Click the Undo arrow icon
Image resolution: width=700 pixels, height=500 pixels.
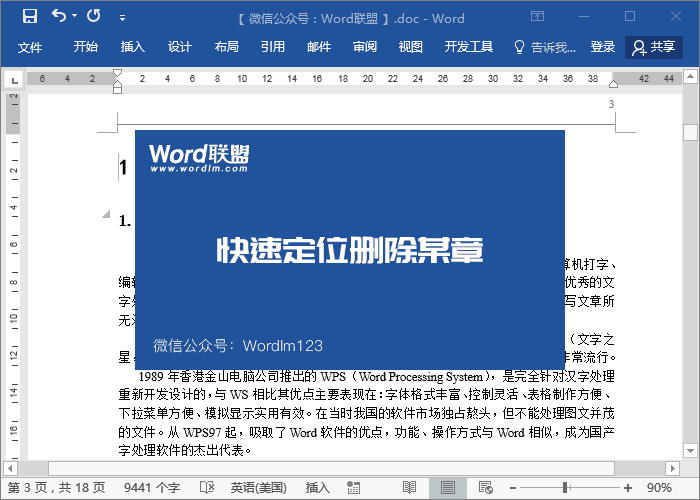click(58, 16)
